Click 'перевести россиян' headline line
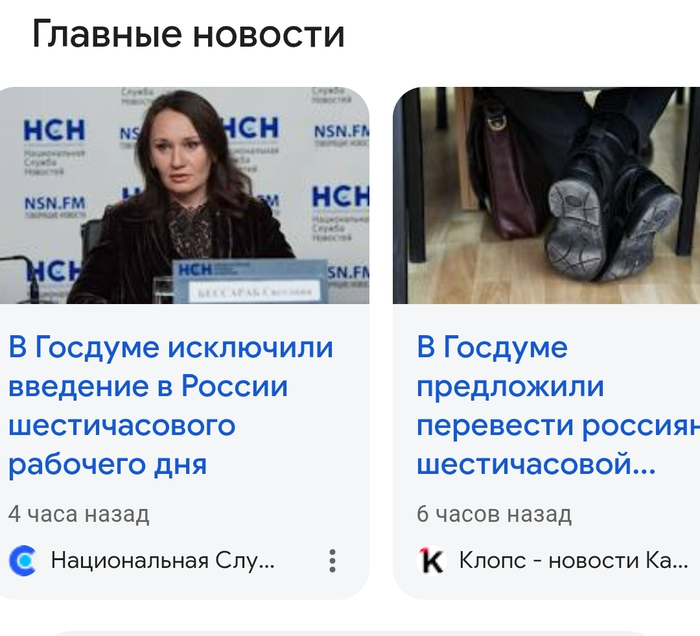The image size is (700, 636). [x=558, y=425]
